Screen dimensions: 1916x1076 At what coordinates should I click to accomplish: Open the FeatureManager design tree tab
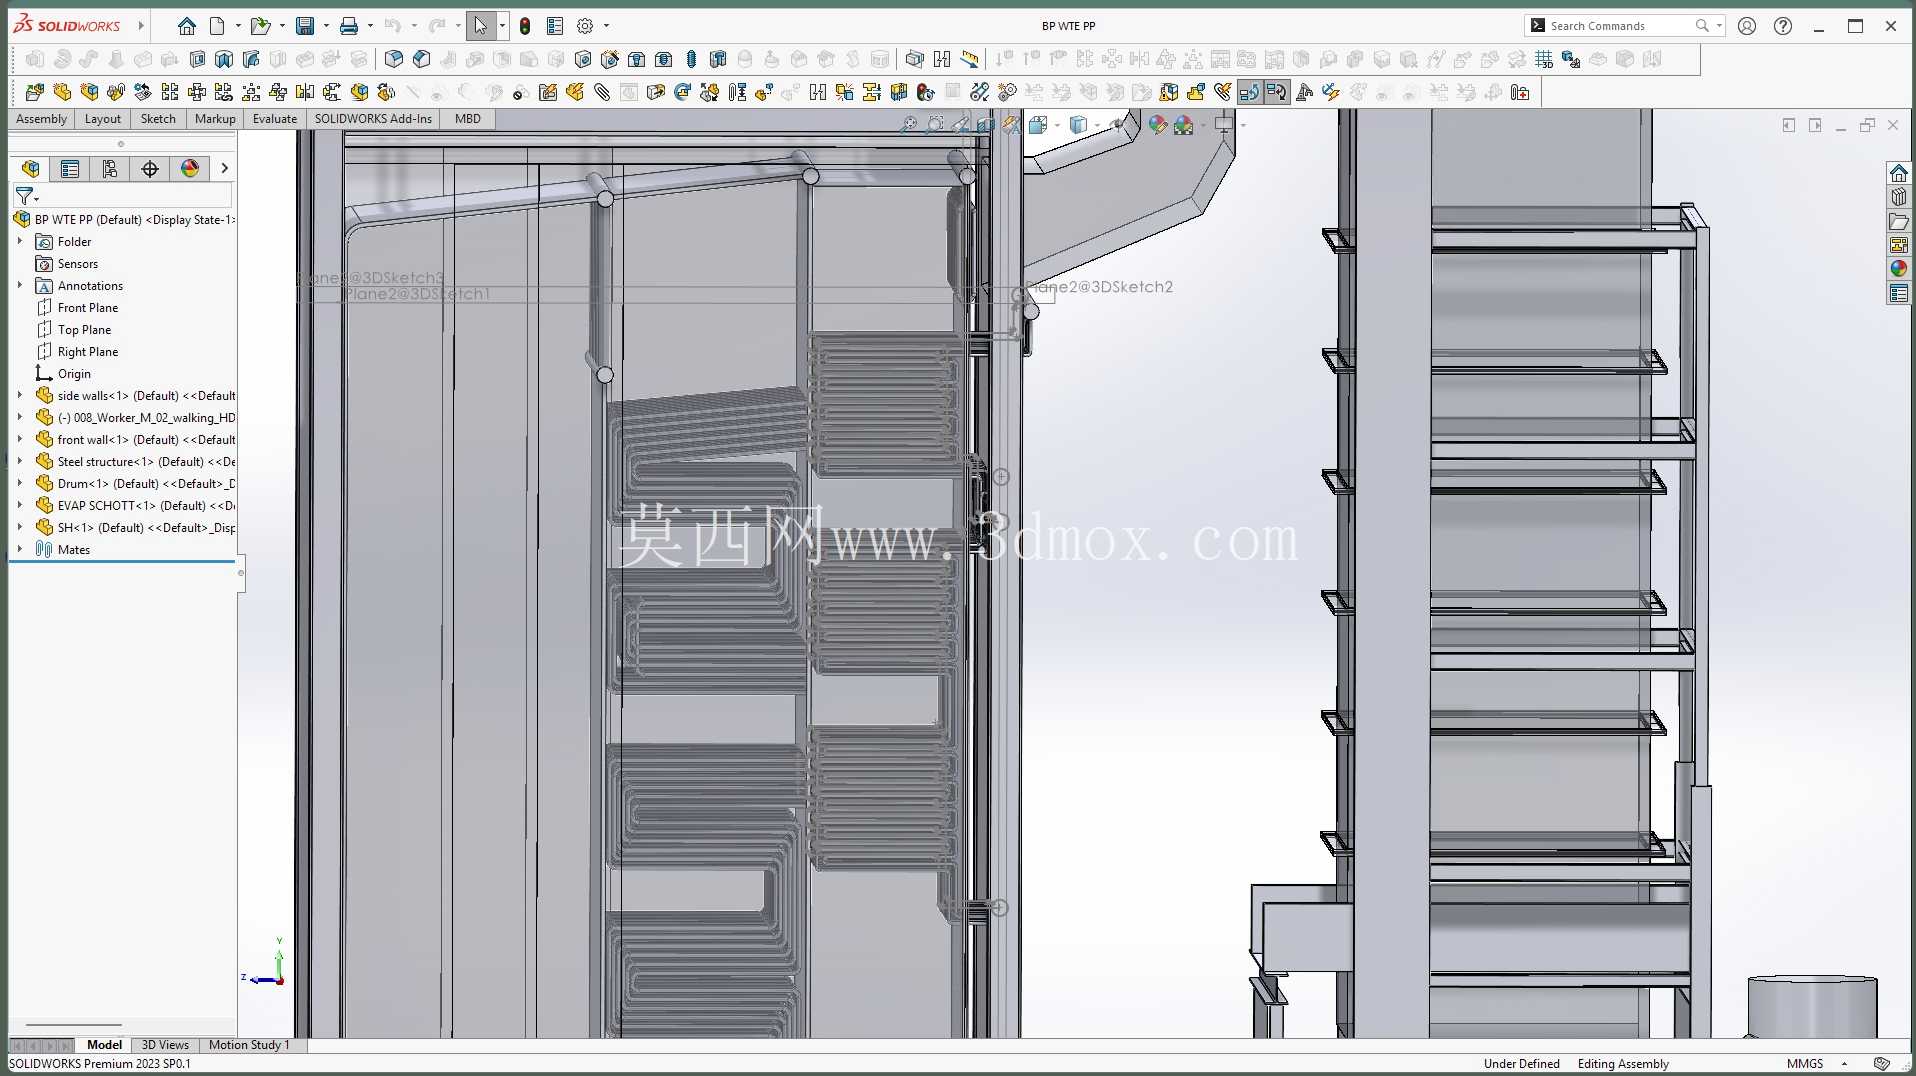coord(31,168)
